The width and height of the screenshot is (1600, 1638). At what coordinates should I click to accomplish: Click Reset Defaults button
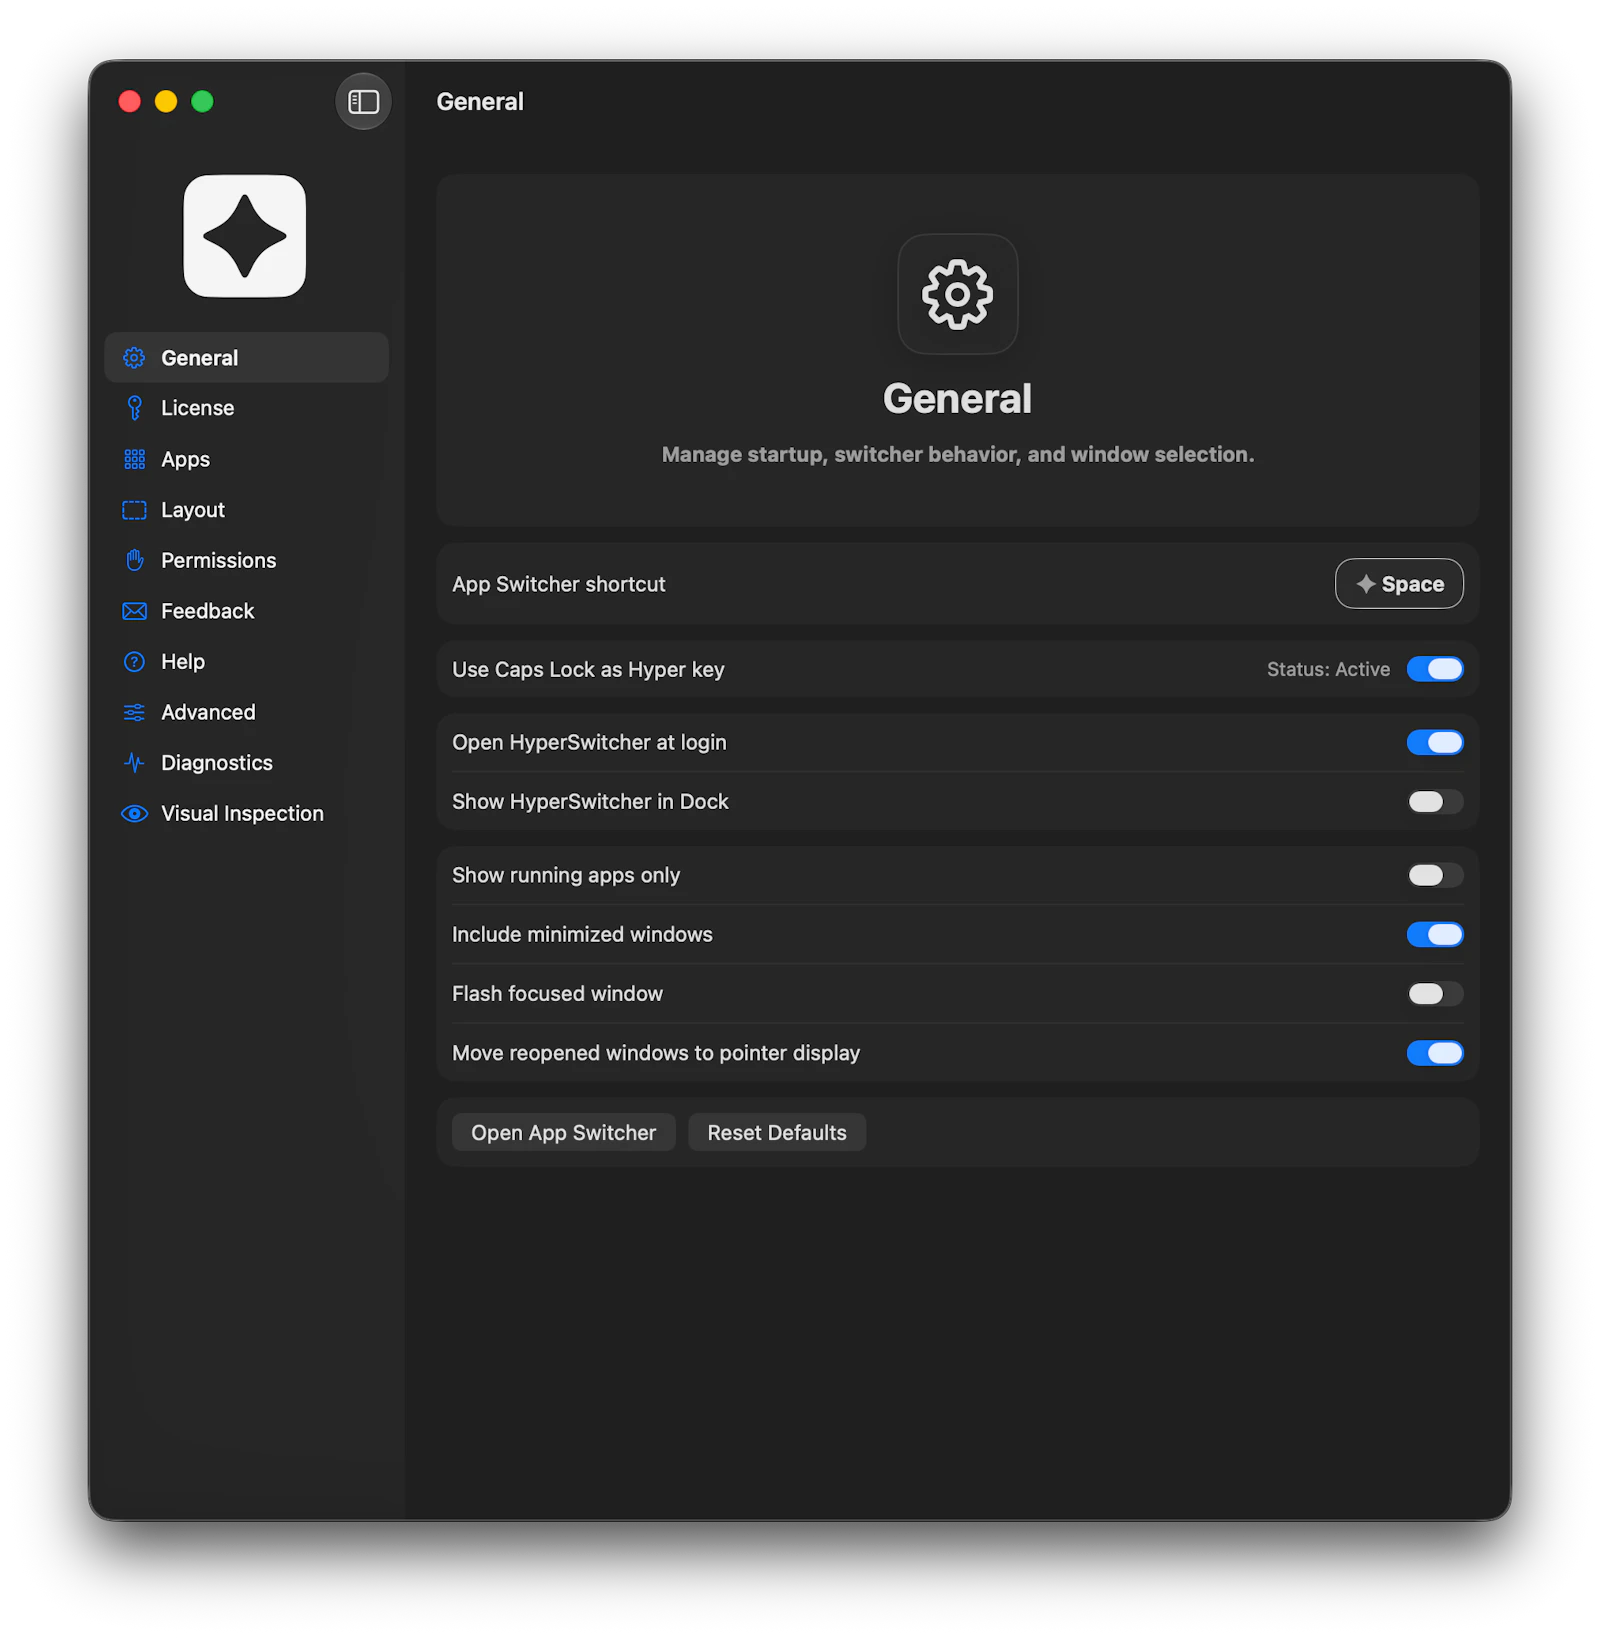point(777,1132)
